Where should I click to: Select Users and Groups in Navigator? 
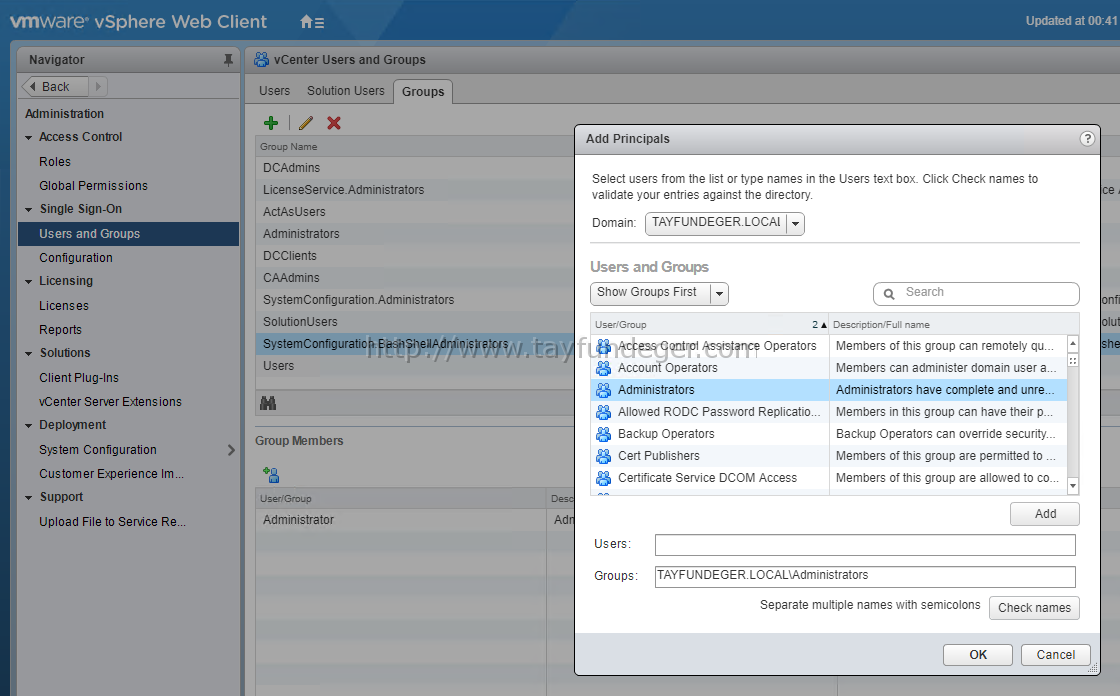tap(129, 234)
